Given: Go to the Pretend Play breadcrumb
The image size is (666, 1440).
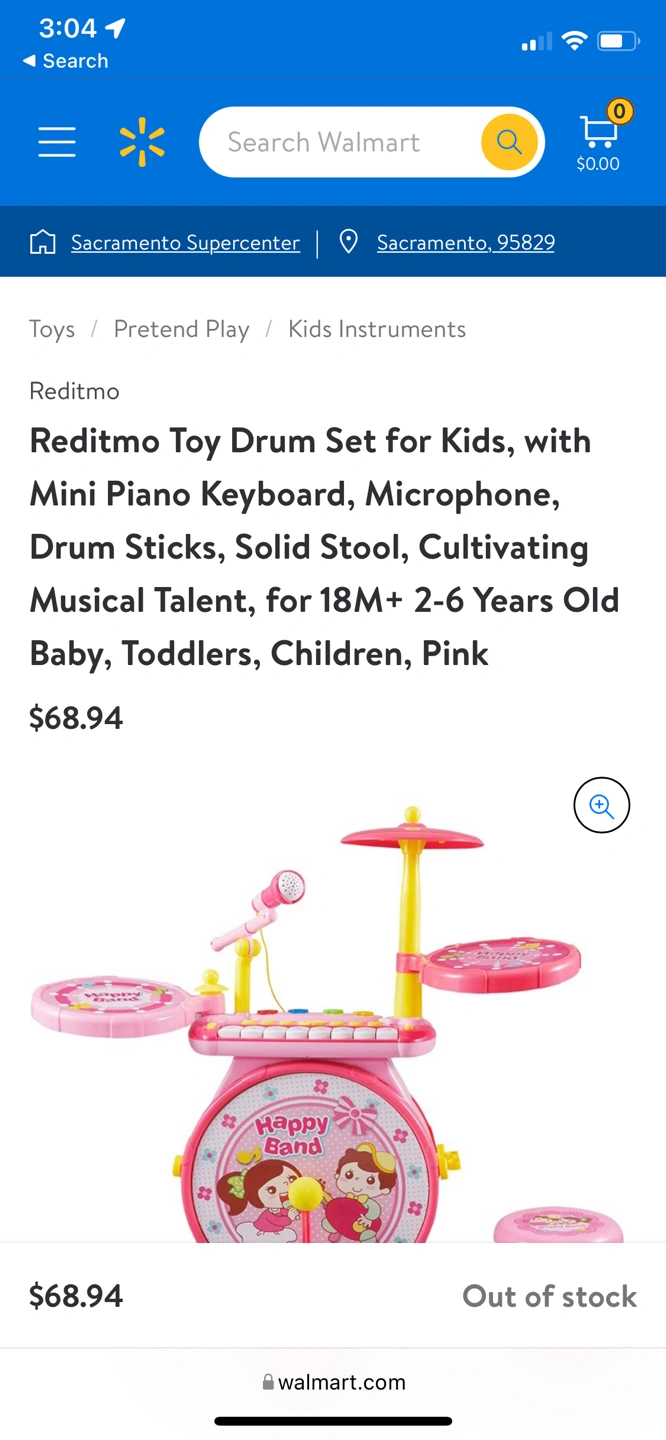Looking at the screenshot, I should pyautogui.click(x=181, y=329).
